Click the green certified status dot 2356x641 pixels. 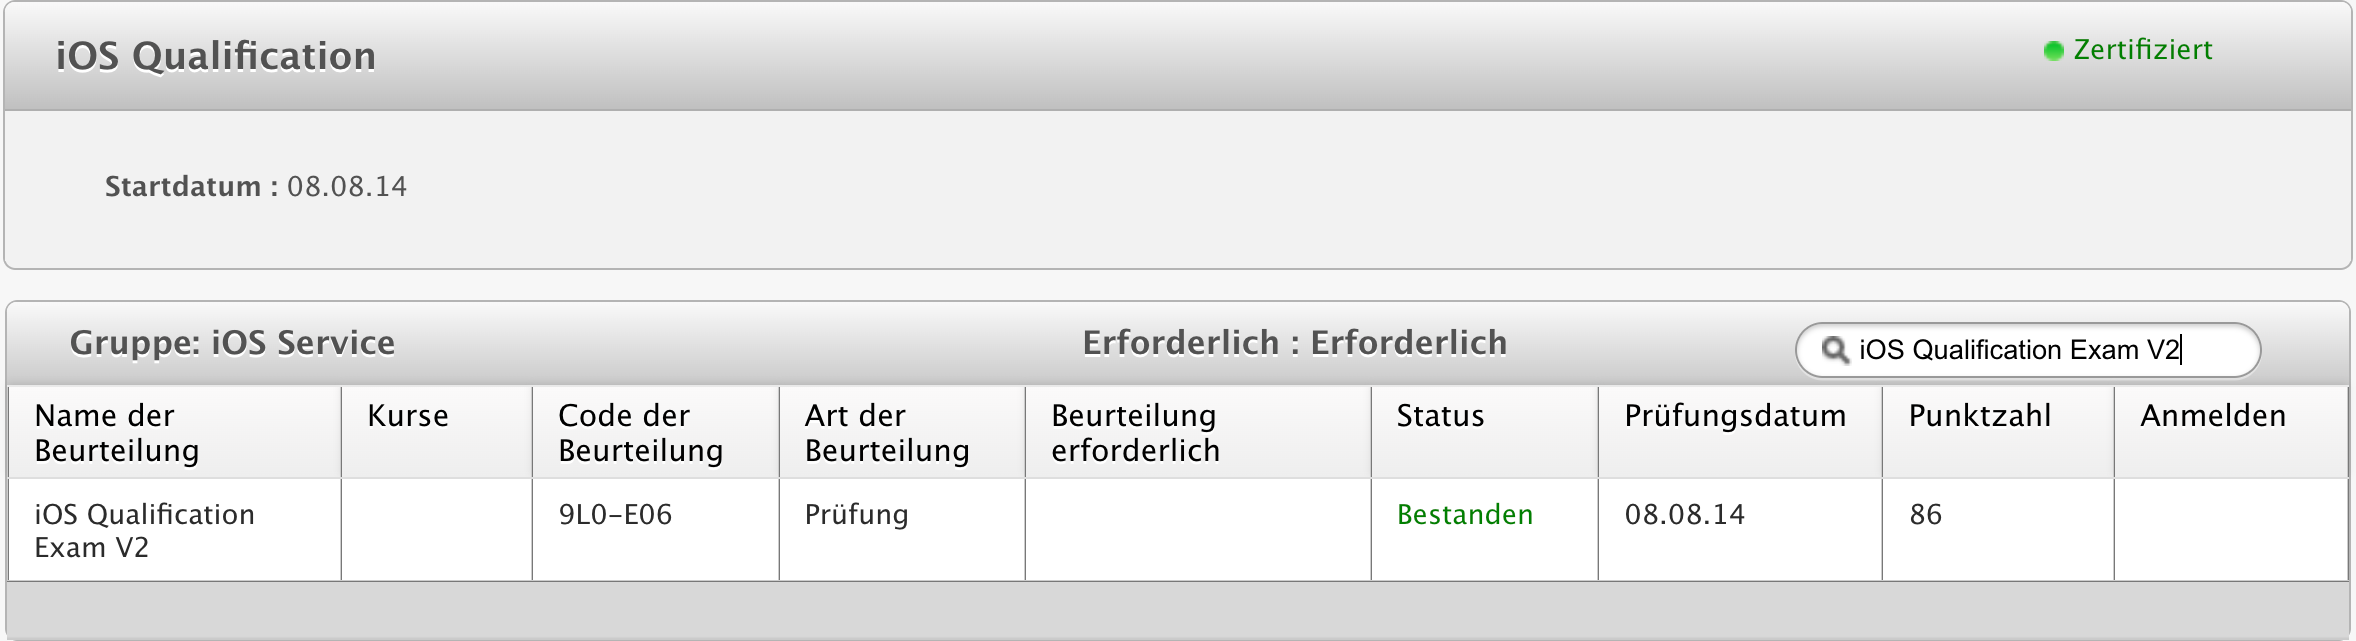pyautogui.click(x=2053, y=51)
